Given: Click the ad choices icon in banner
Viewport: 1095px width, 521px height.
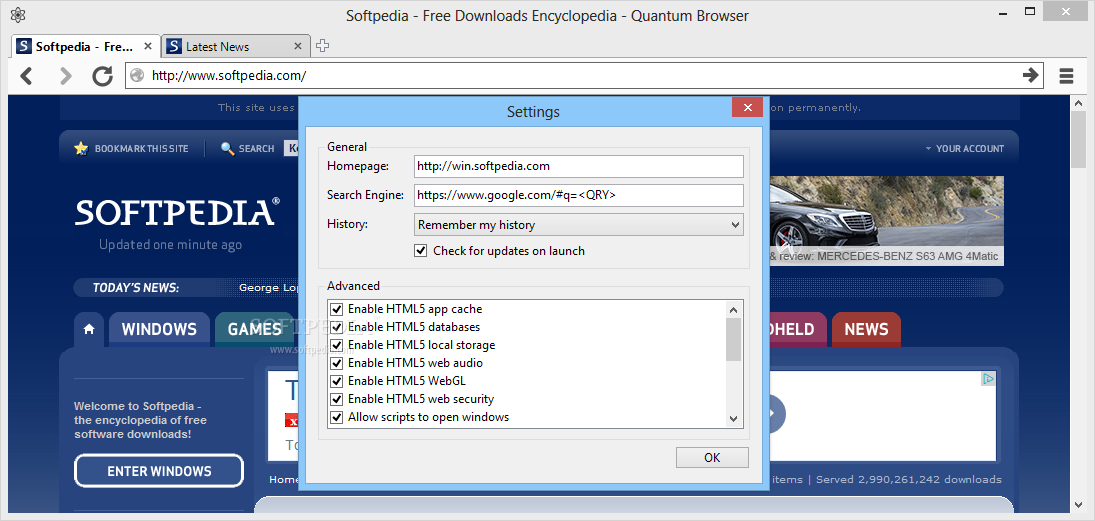Looking at the screenshot, I should pyautogui.click(x=988, y=379).
